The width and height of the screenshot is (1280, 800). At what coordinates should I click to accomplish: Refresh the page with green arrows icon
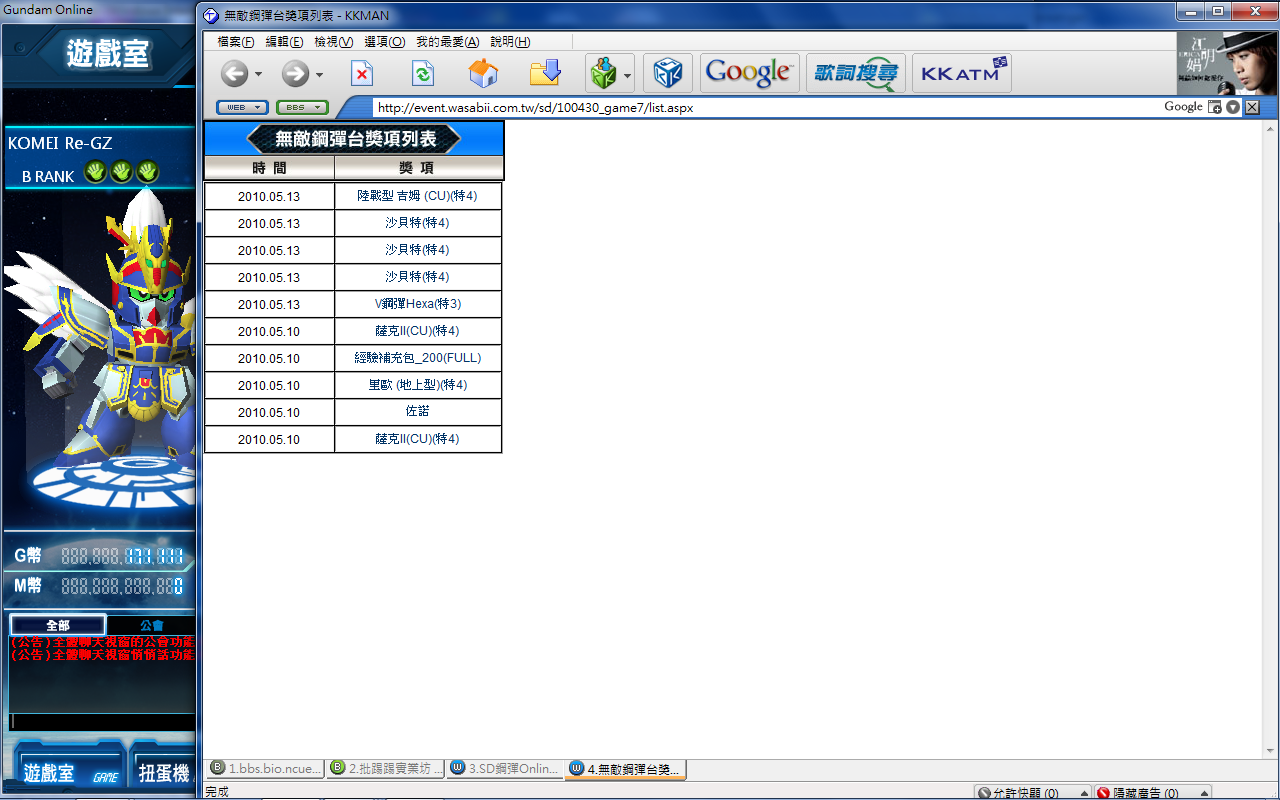coord(422,74)
